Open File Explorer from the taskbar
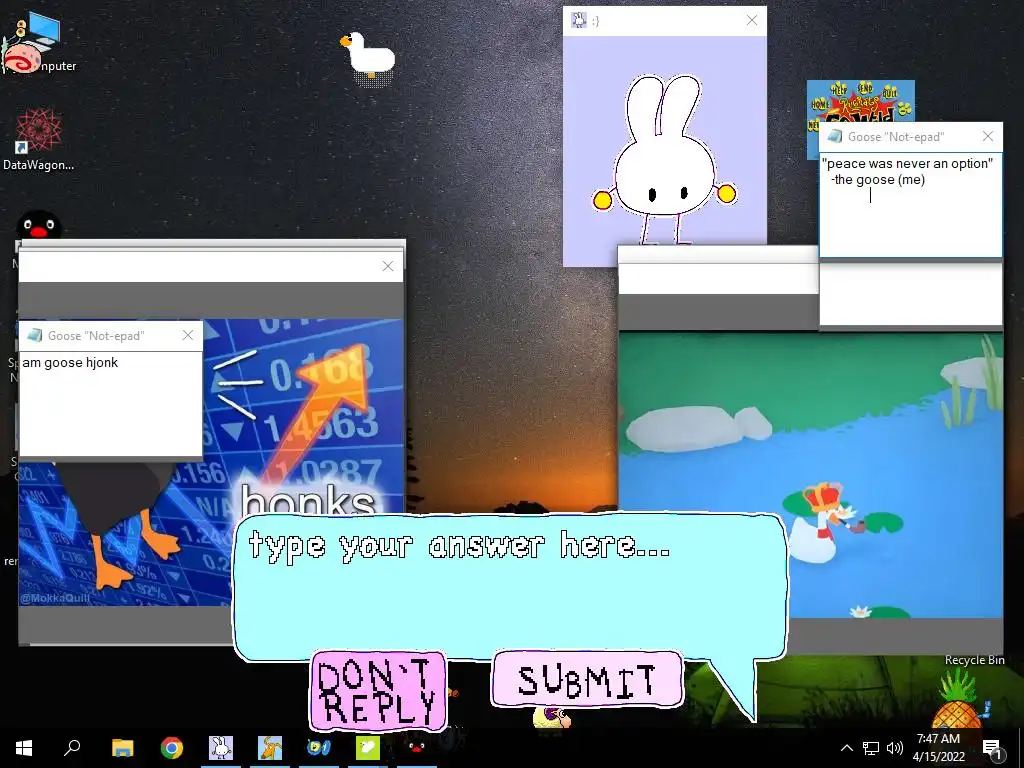1024x768 pixels. (122, 748)
